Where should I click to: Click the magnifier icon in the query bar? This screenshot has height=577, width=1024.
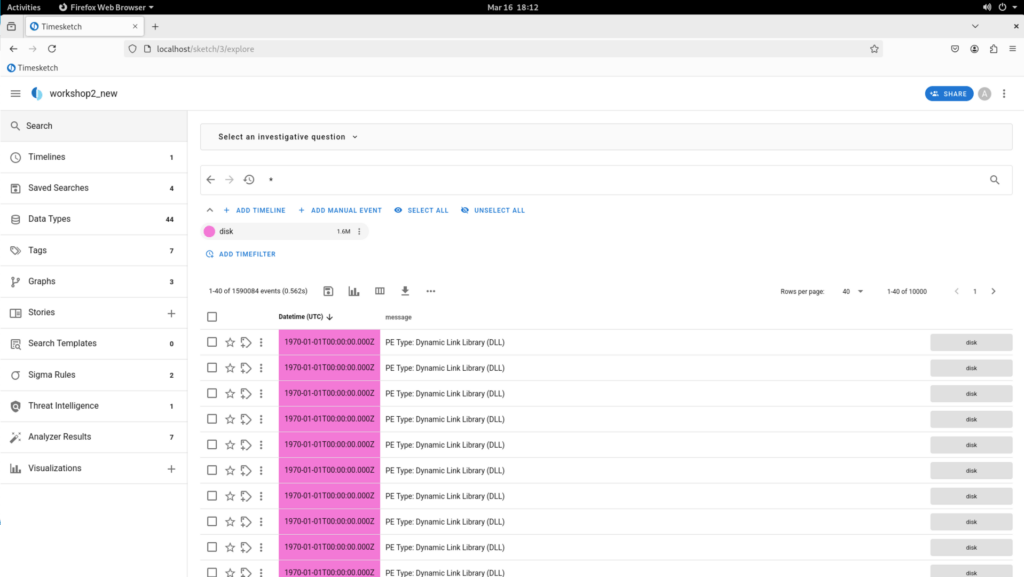(994, 180)
